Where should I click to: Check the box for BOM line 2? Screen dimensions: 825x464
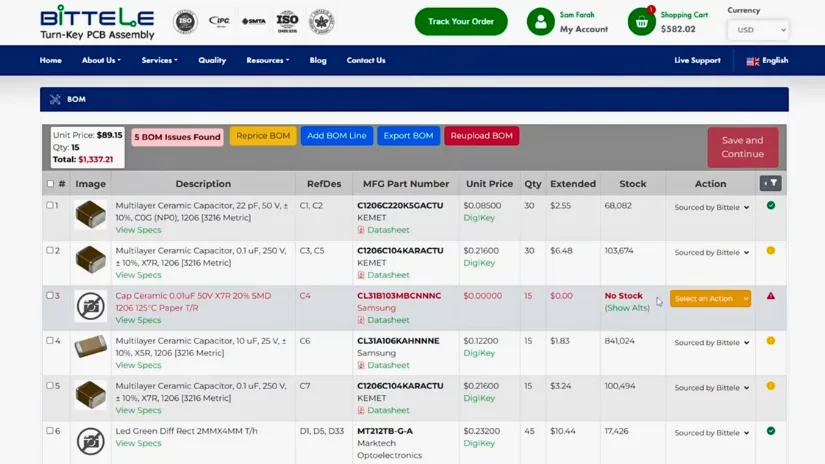pos(49,250)
